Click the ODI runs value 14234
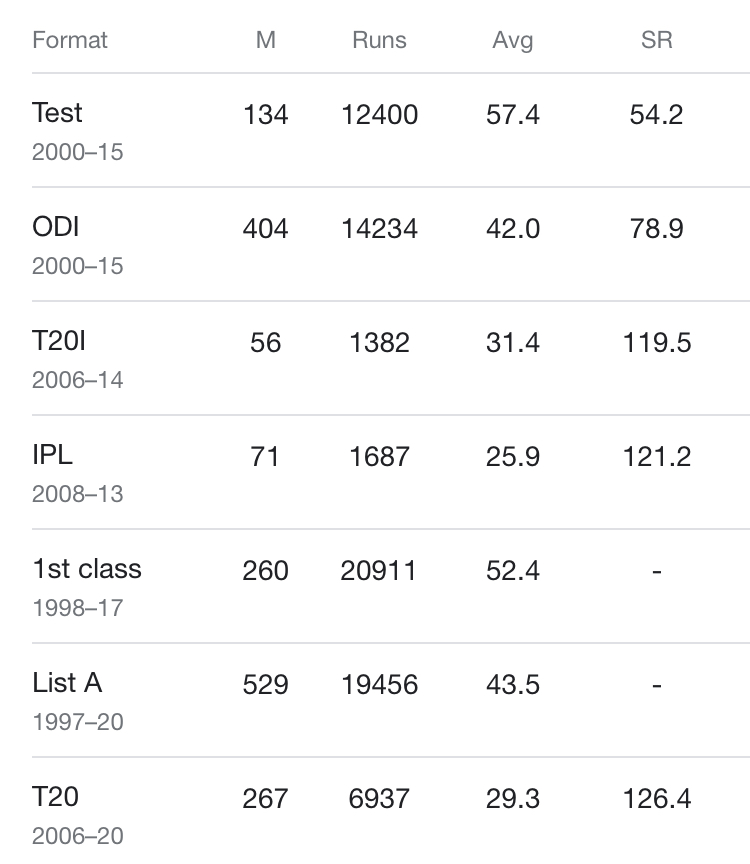 (379, 229)
